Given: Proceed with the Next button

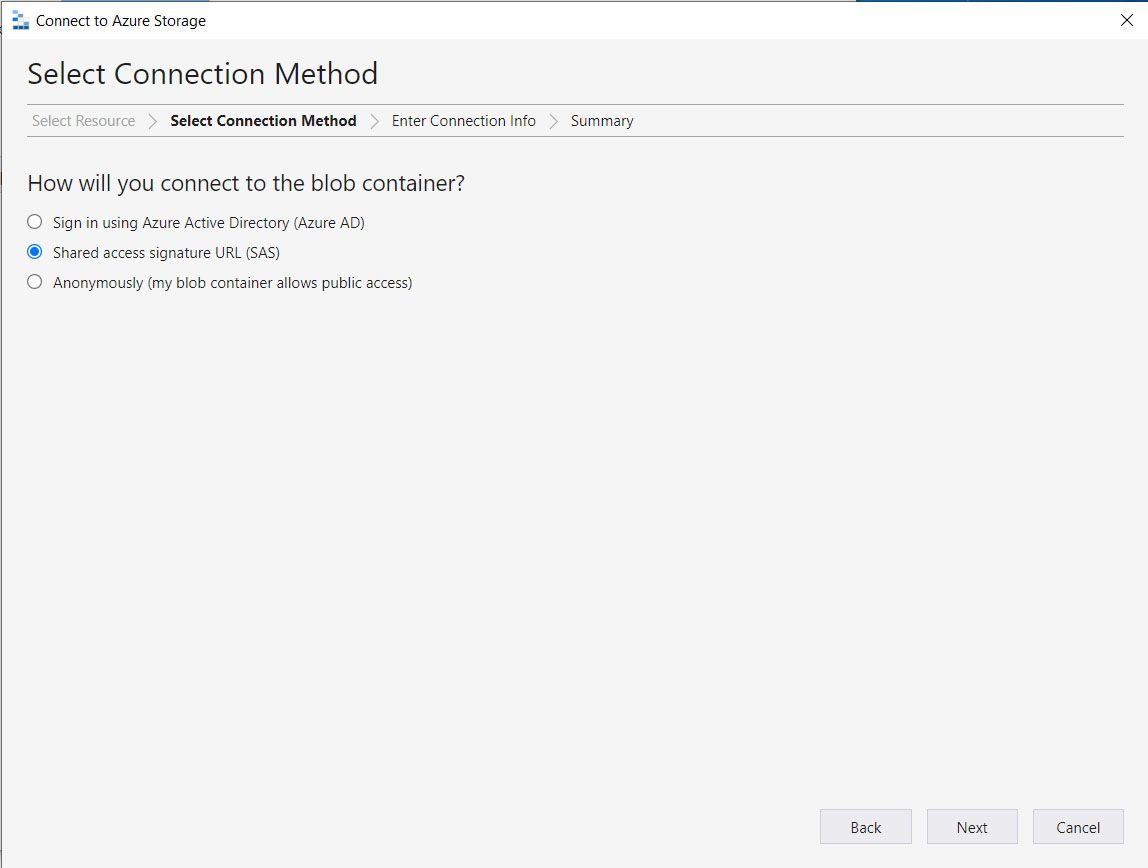Looking at the screenshot, I should 972,827.
